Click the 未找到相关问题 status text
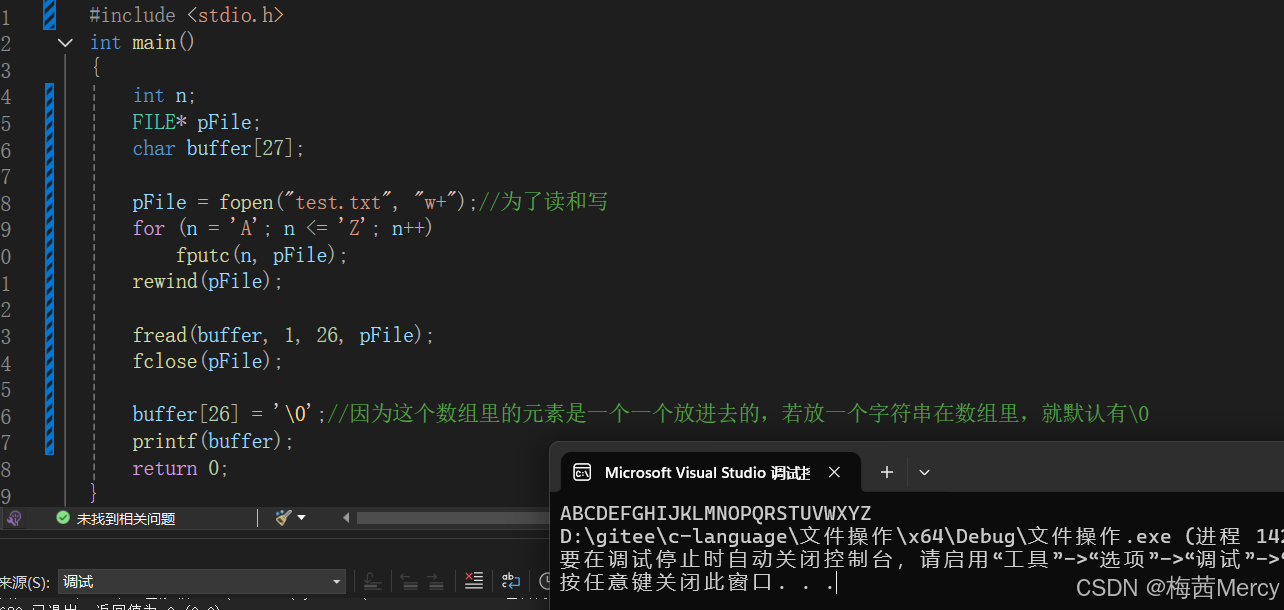Screen dimensions: 1284x610 (126, 519)
